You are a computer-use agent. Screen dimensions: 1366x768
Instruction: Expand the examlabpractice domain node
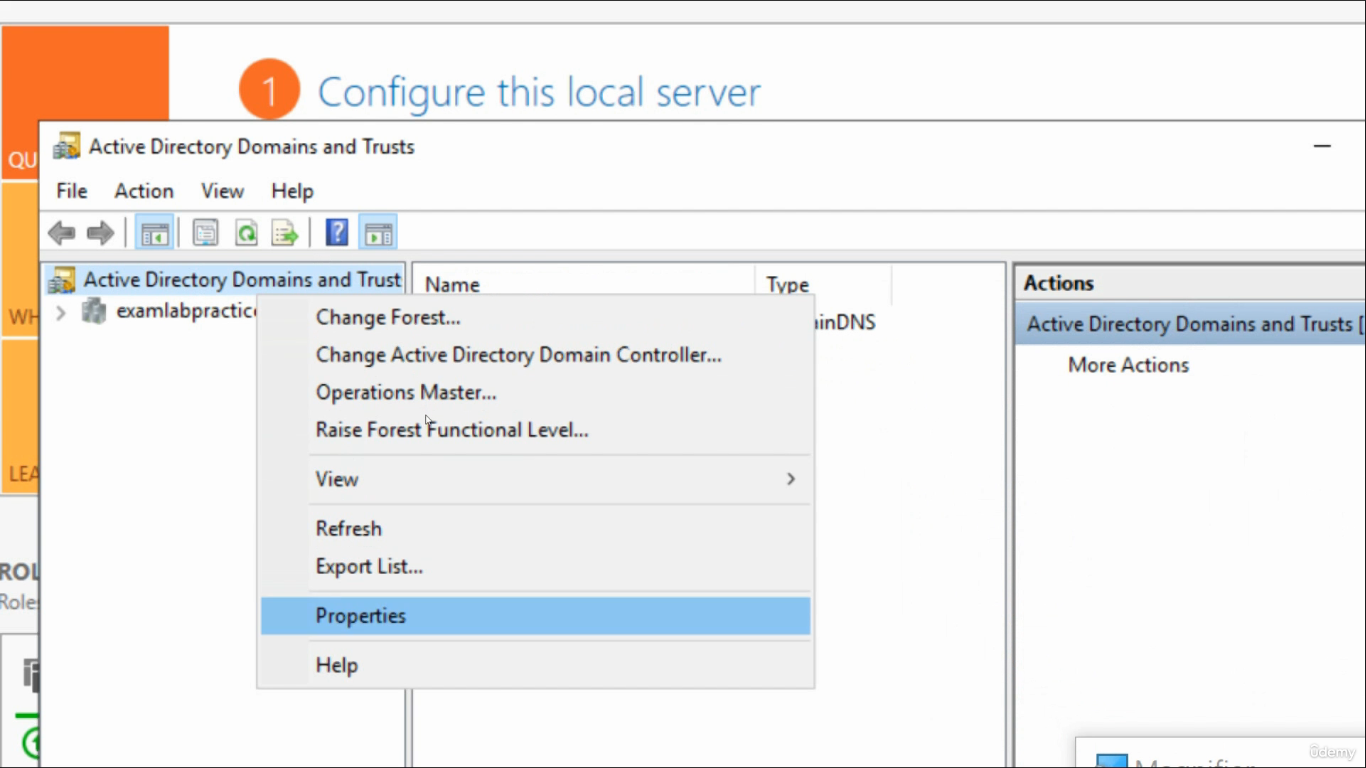pos(61,312)
